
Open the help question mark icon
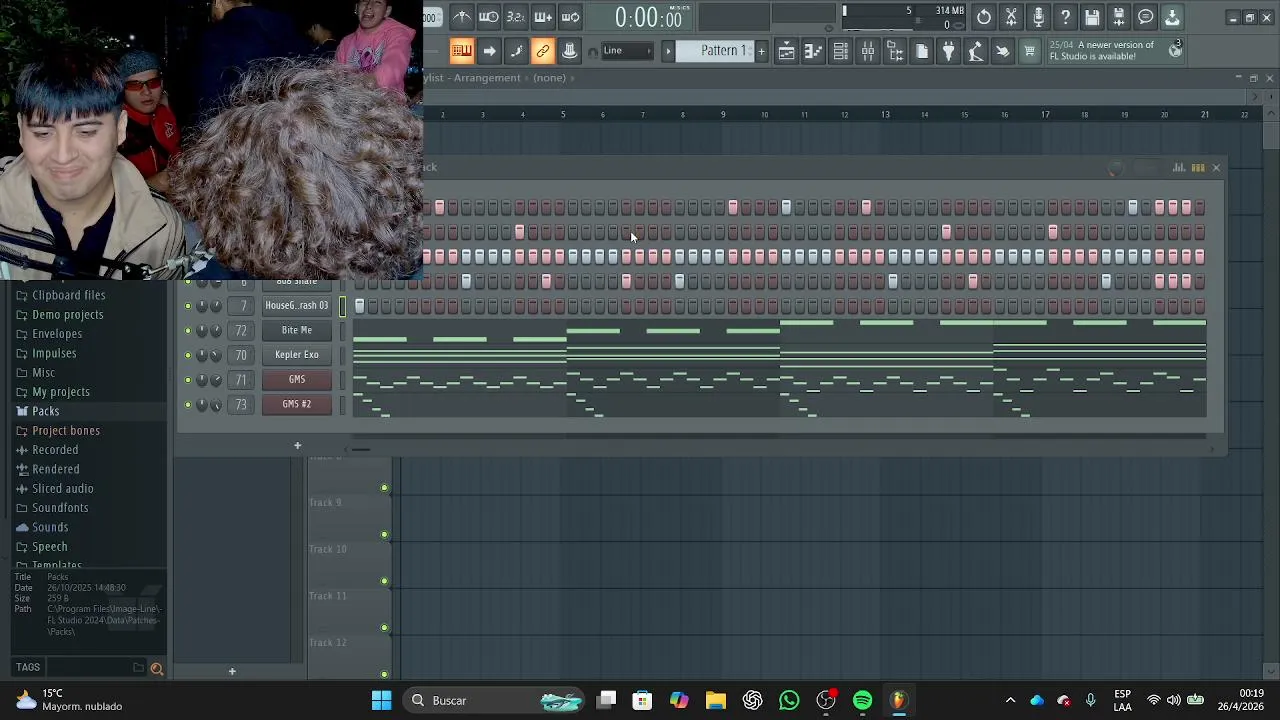(x=1065, y=17)
